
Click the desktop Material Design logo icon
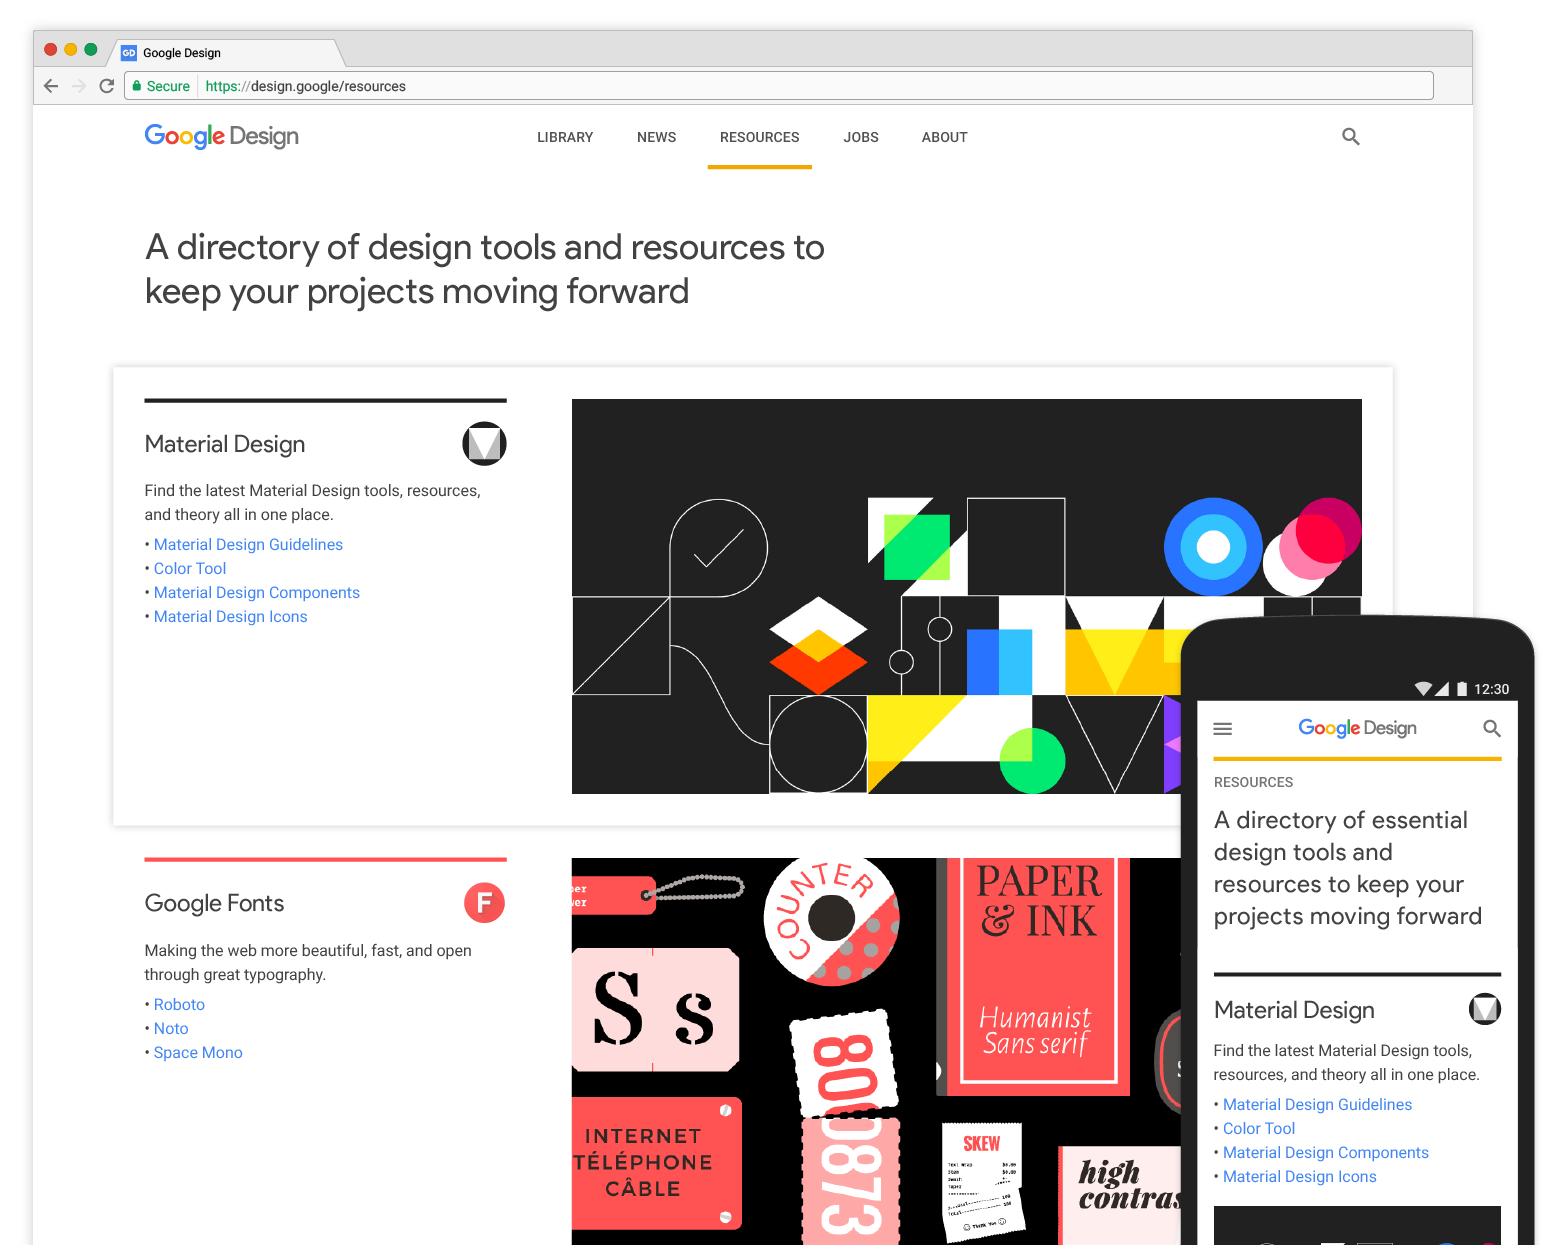484,444
